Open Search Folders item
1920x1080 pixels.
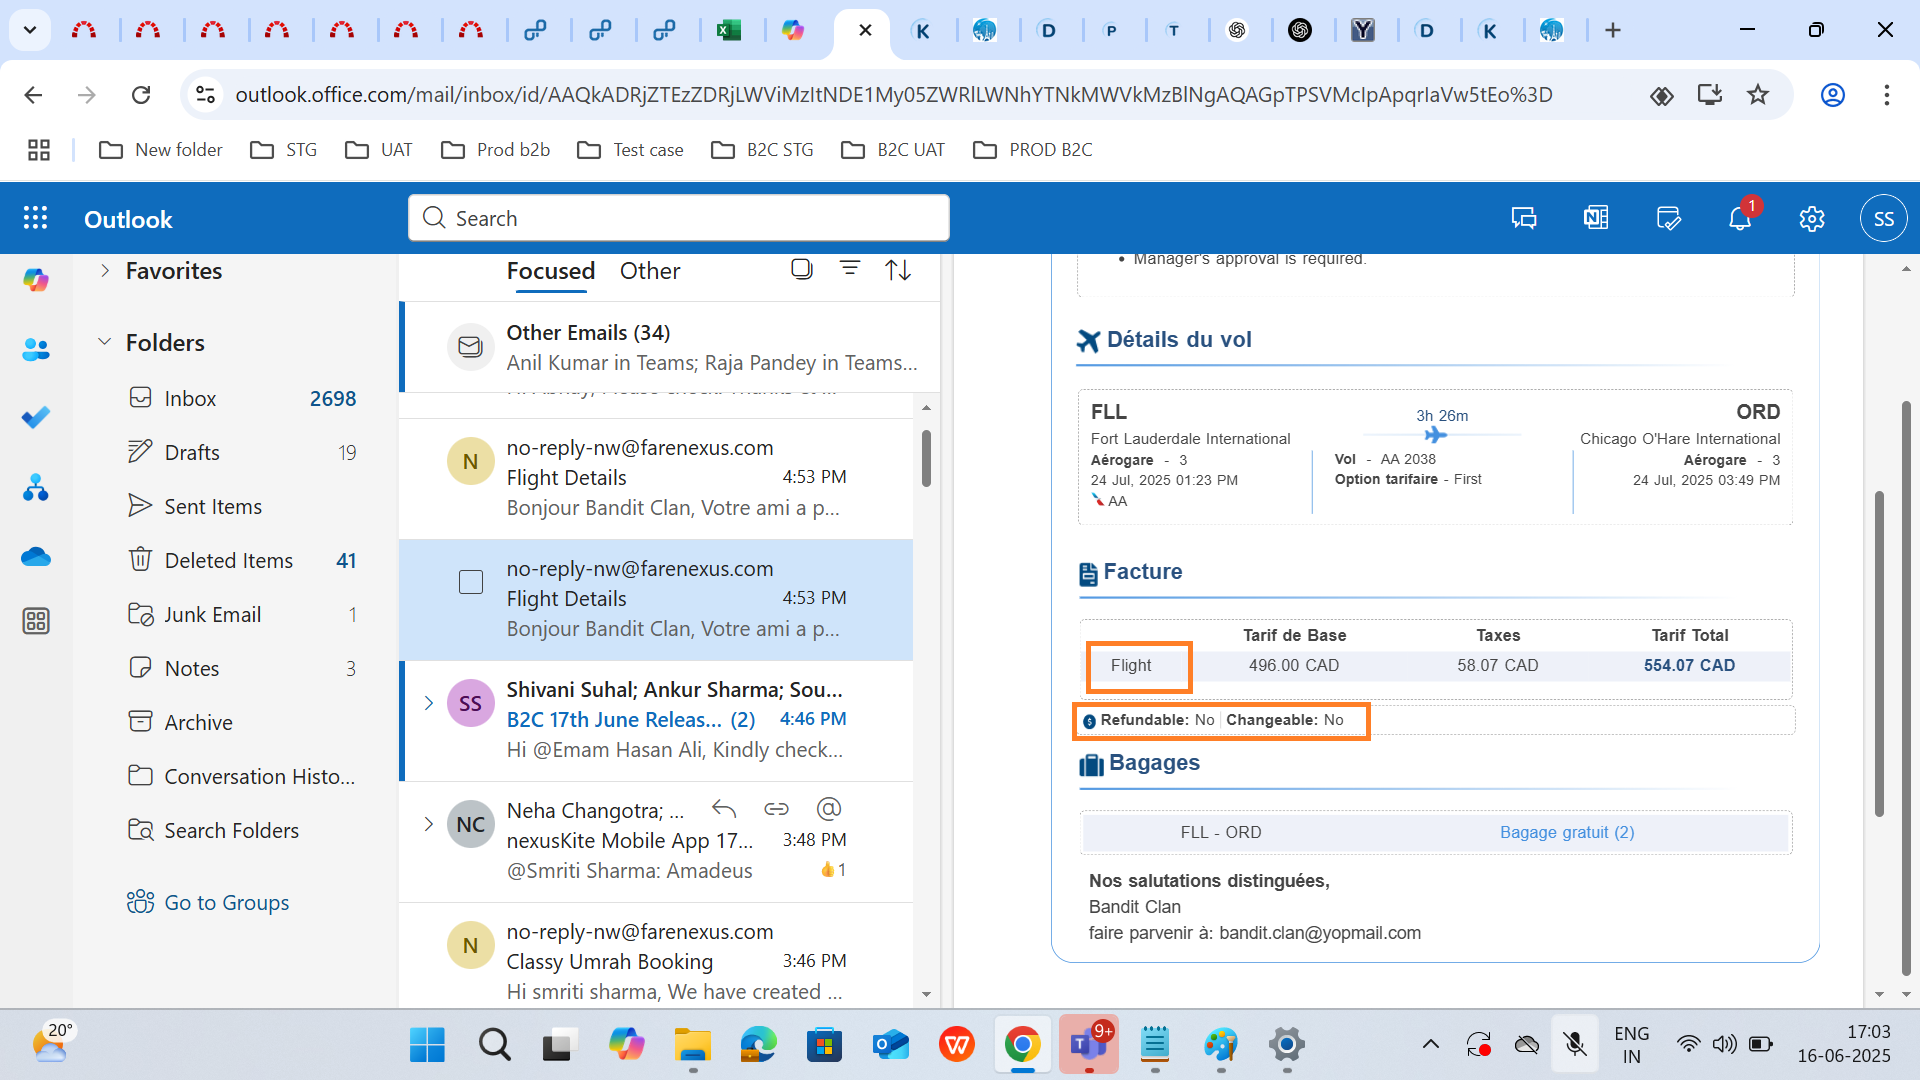(240, 830)
